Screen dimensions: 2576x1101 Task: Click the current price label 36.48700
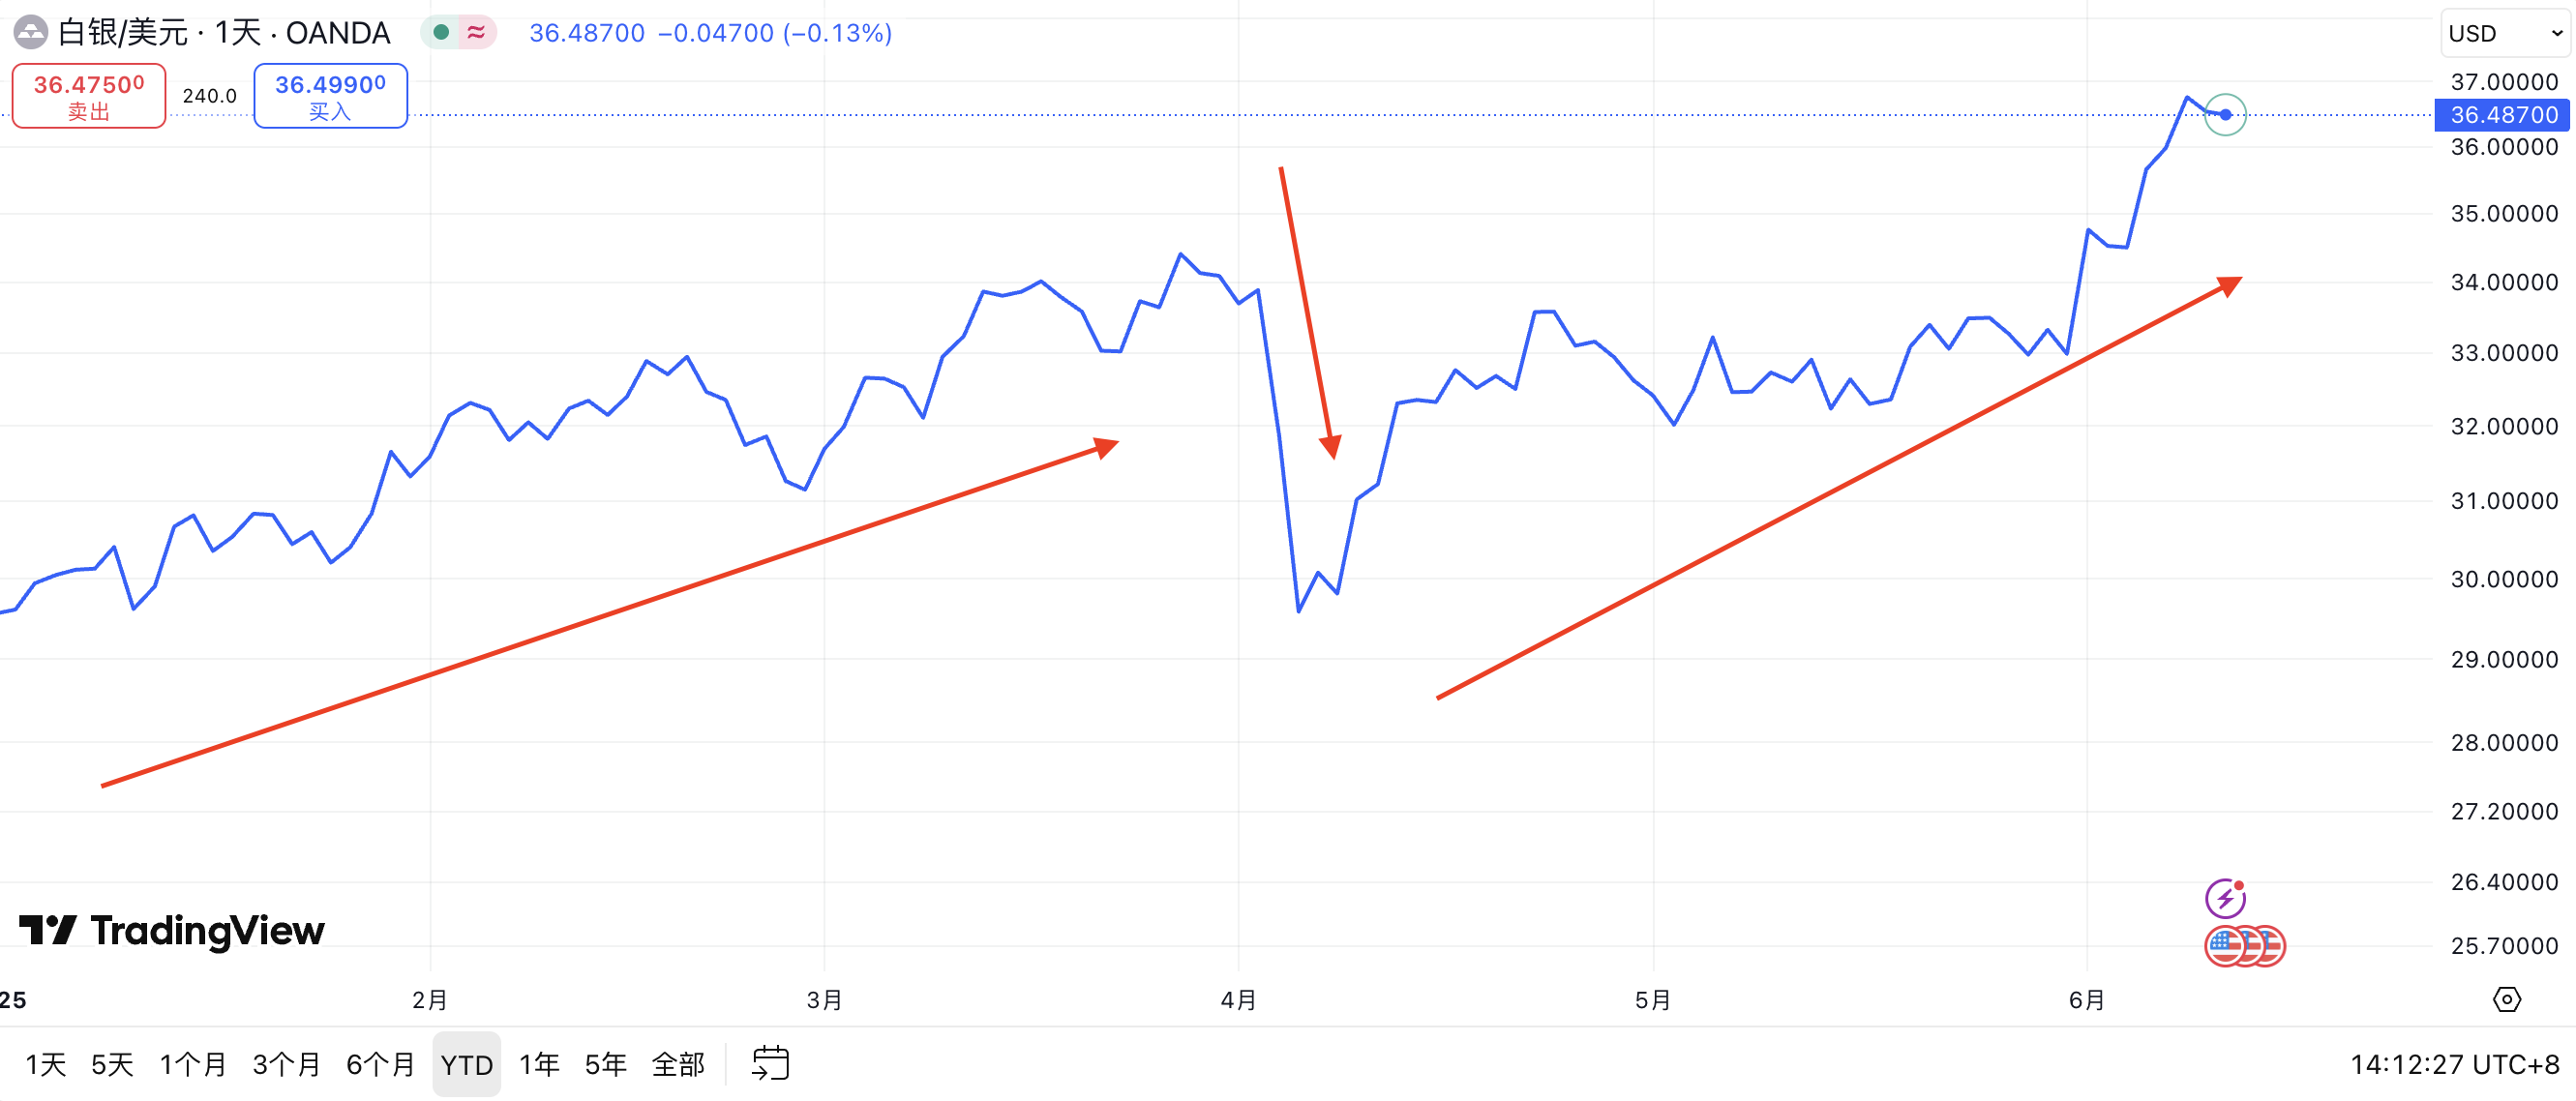click(x=2503, y=115)
